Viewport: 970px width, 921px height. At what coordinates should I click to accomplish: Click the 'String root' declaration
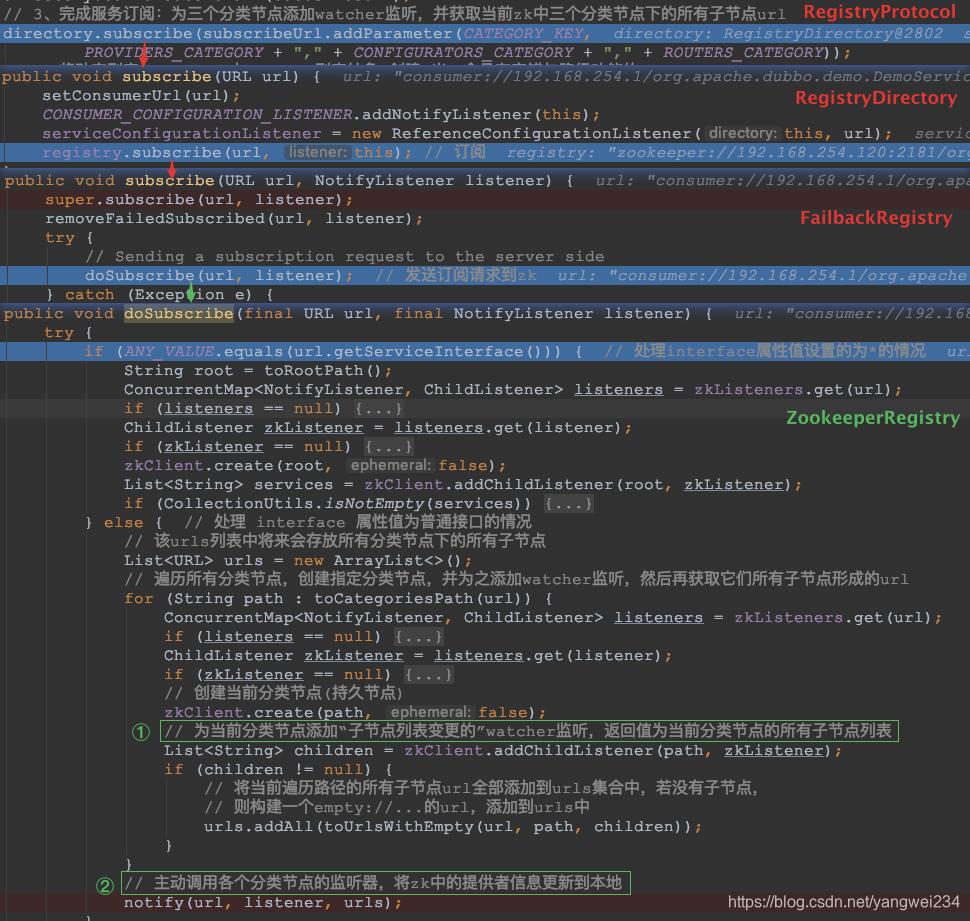(179, 371)
